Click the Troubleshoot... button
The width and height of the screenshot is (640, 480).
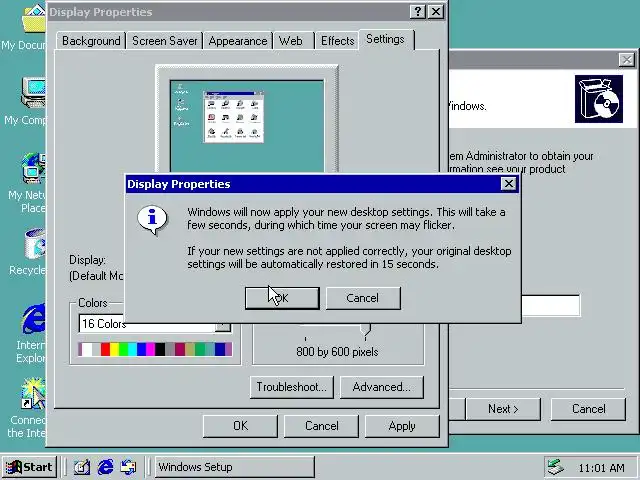(291, 387)
